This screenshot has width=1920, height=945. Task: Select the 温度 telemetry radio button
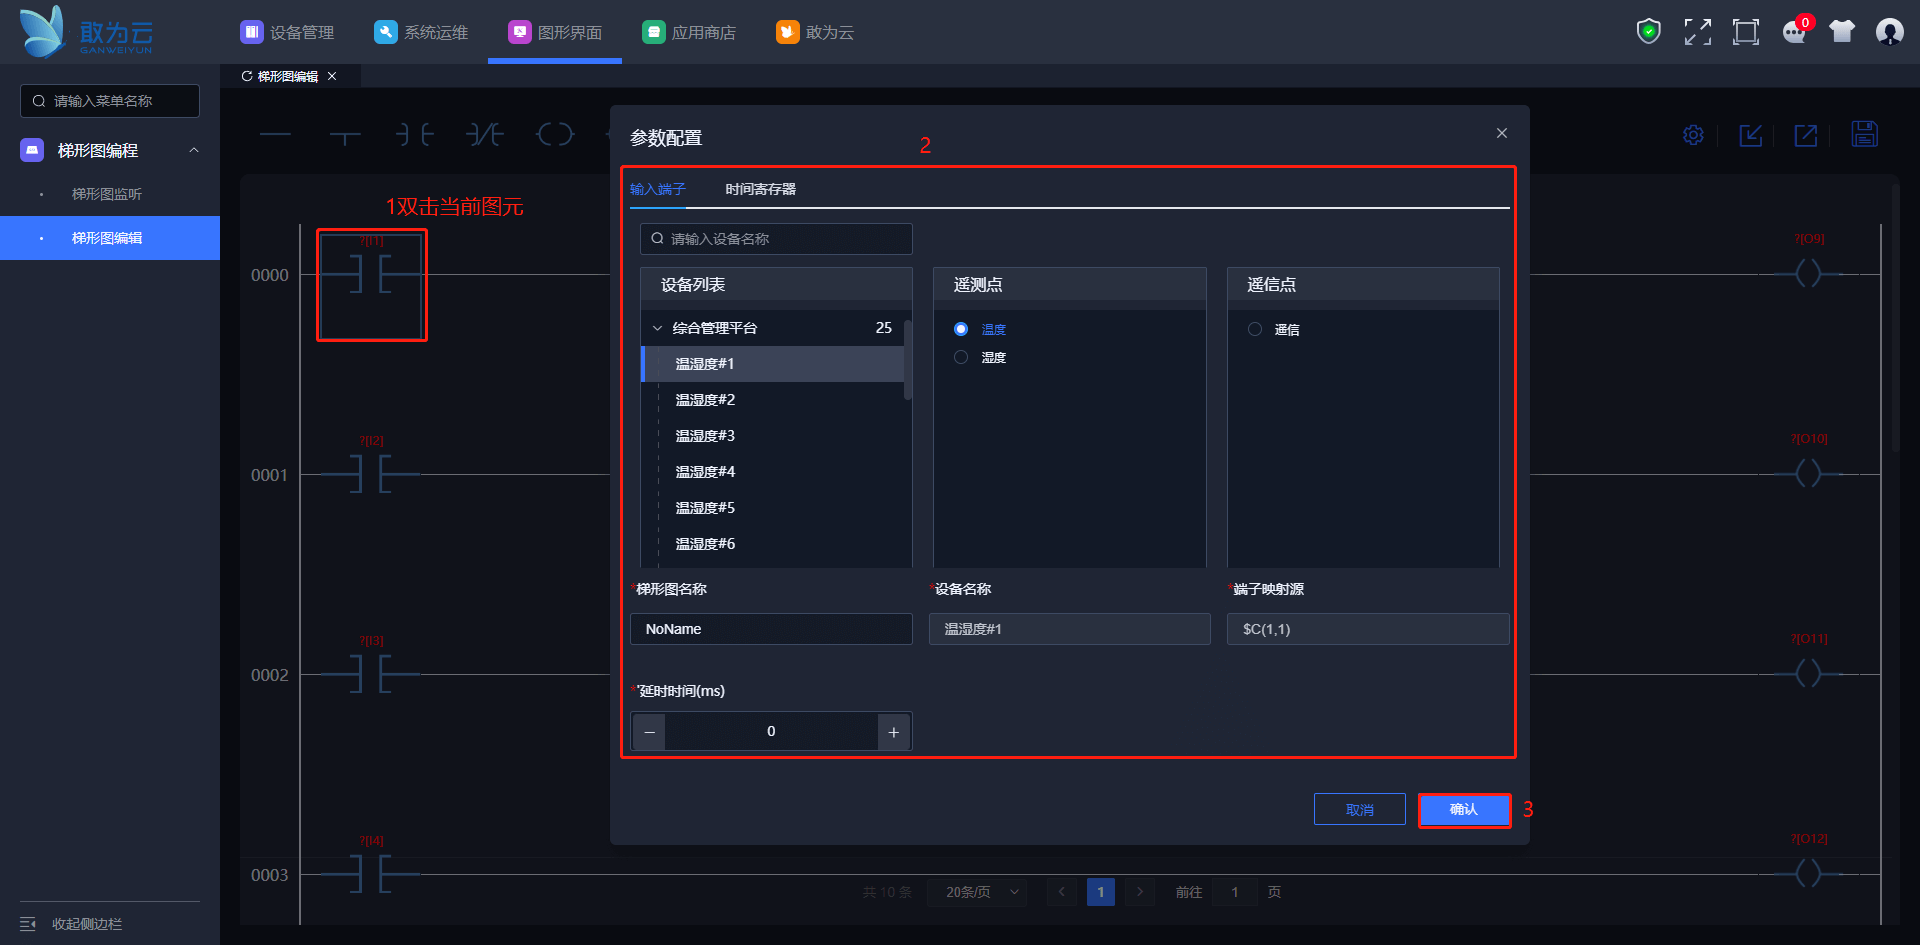point(961,329)
